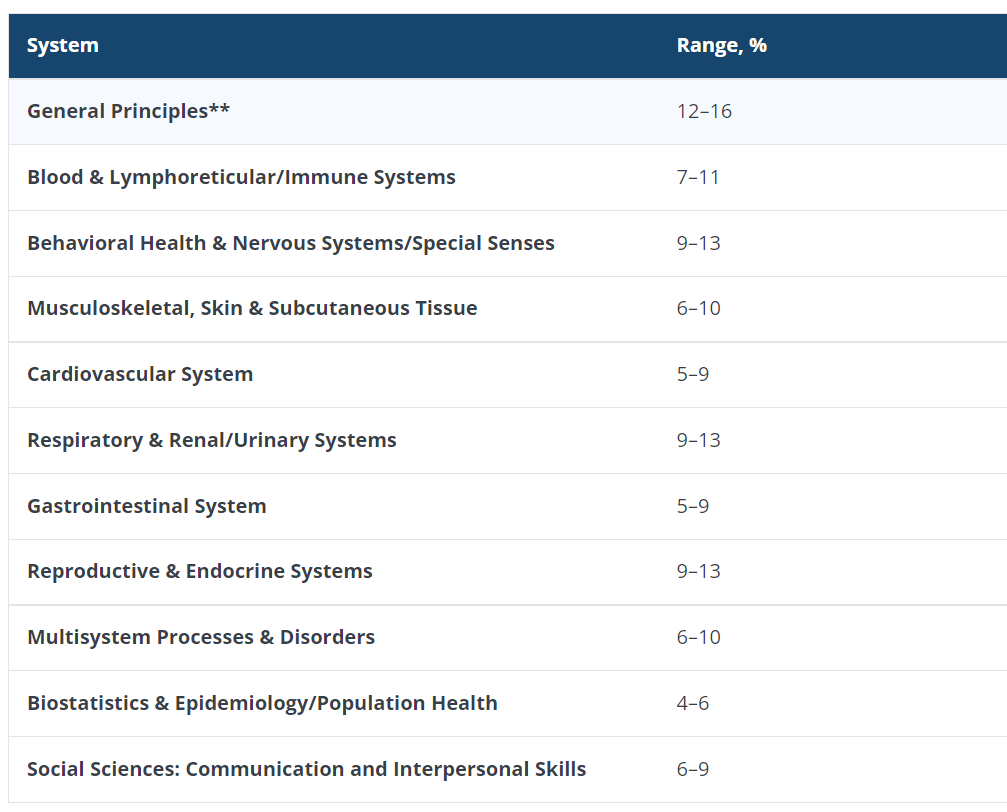The image size is (1007, 812).
Task: Click the 4–6 range value
Action: pyautogui.click(x=692, y=703)
